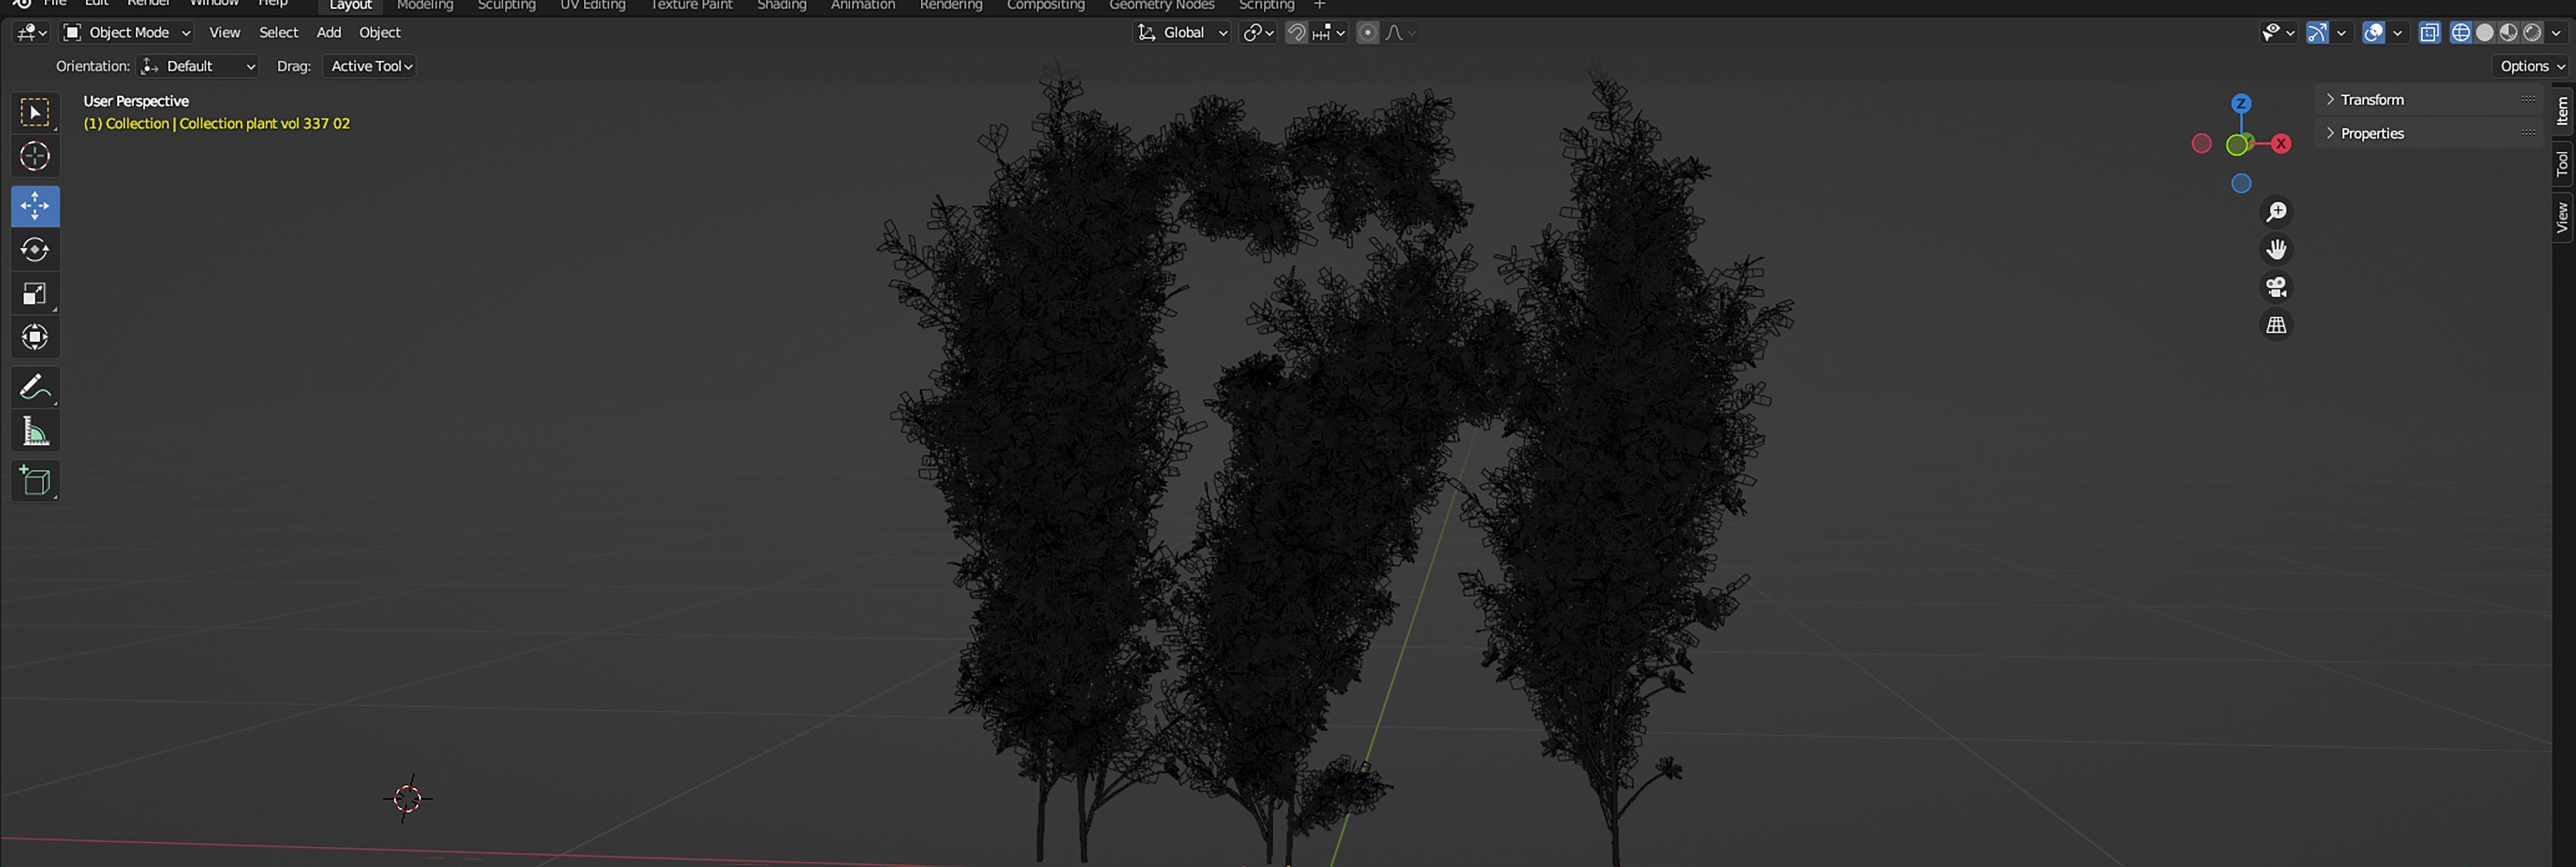2576x867 pixels.
Task: Toggle show gizmo in viewport
Action: [2317, 33]
